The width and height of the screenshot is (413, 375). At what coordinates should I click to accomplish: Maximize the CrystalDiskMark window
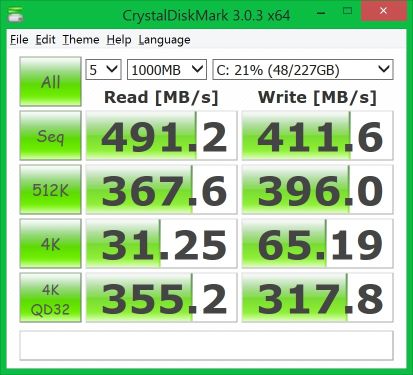[x=347, y=11]
